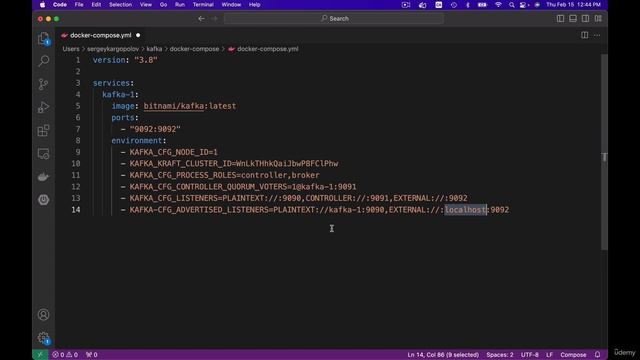This screenshot has height=360, width=640.
Task: Open Source Control view
Action: pos(43,84)
